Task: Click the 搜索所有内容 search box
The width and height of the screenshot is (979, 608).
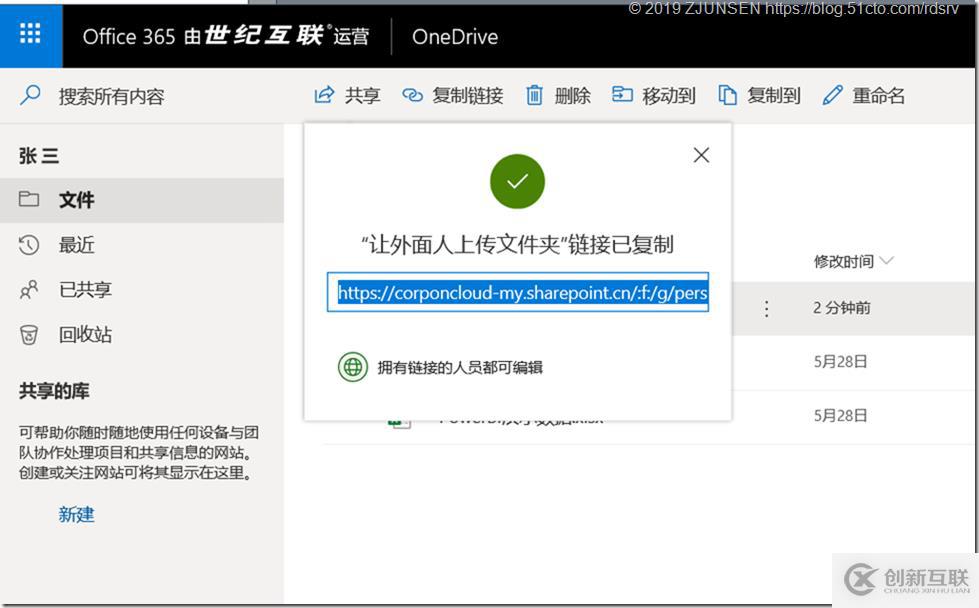Action: (111, 96)
